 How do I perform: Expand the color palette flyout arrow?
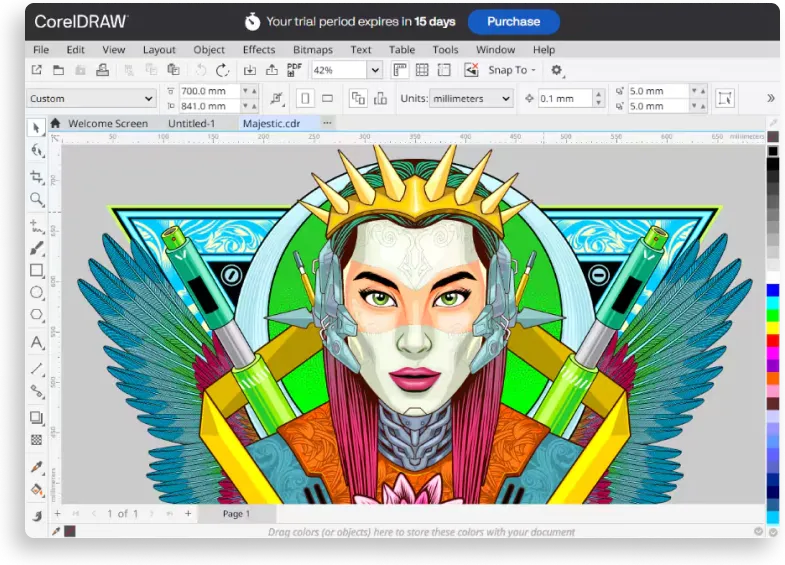772,532
